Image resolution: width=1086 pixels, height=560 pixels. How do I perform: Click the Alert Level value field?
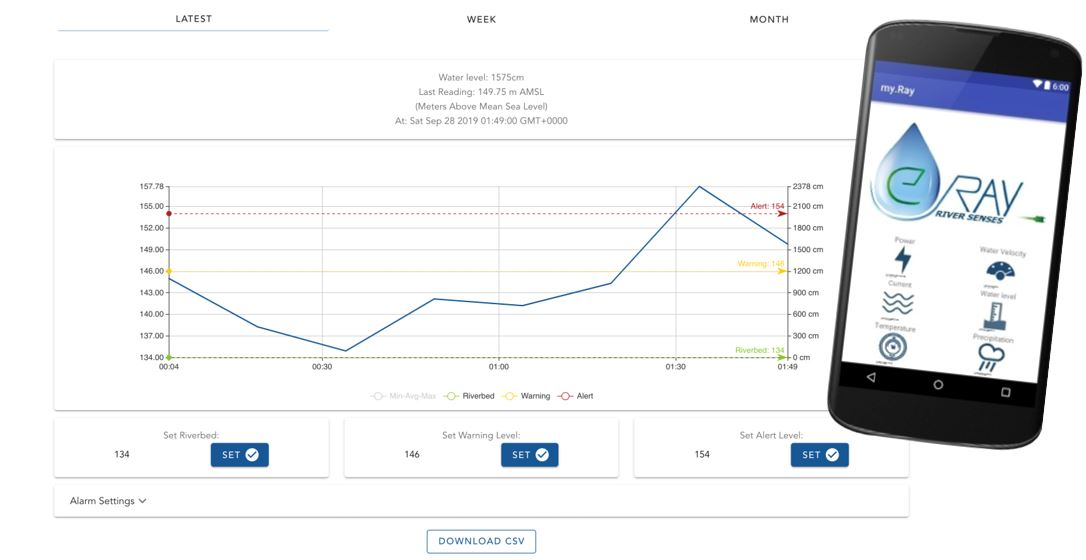tap(702, 455)
